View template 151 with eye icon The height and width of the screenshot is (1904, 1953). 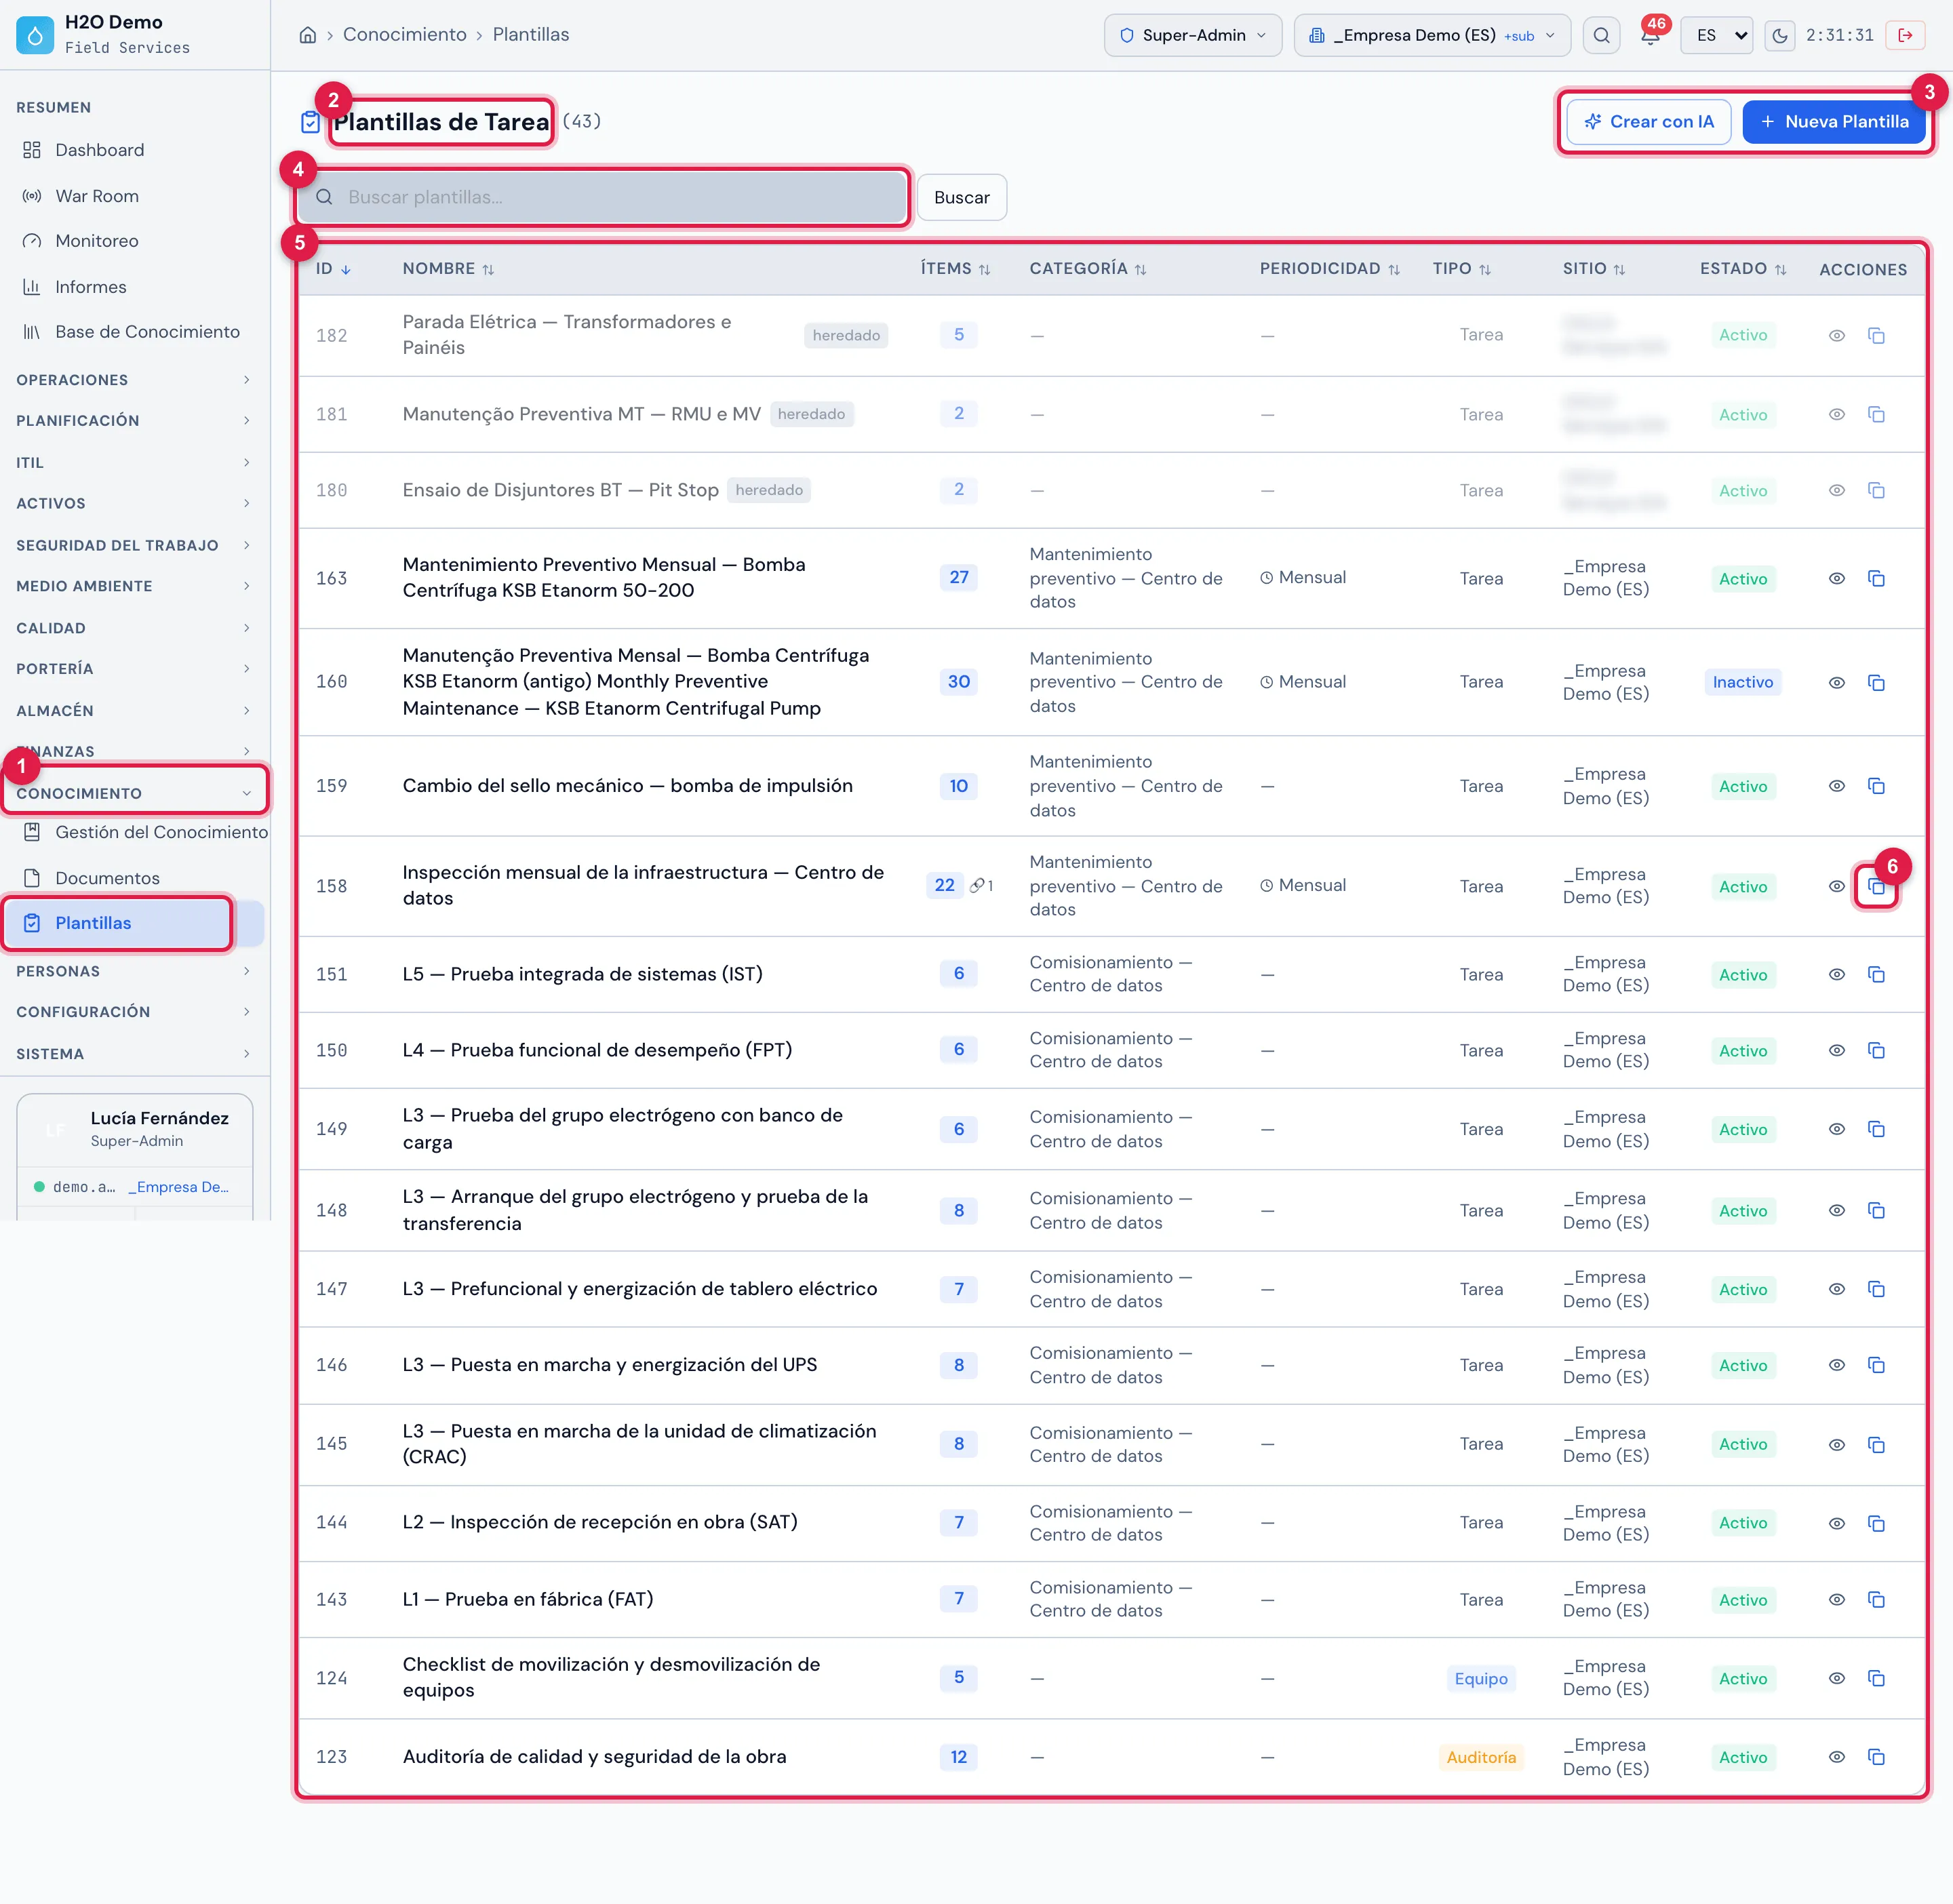click(x=1837, y=974)
